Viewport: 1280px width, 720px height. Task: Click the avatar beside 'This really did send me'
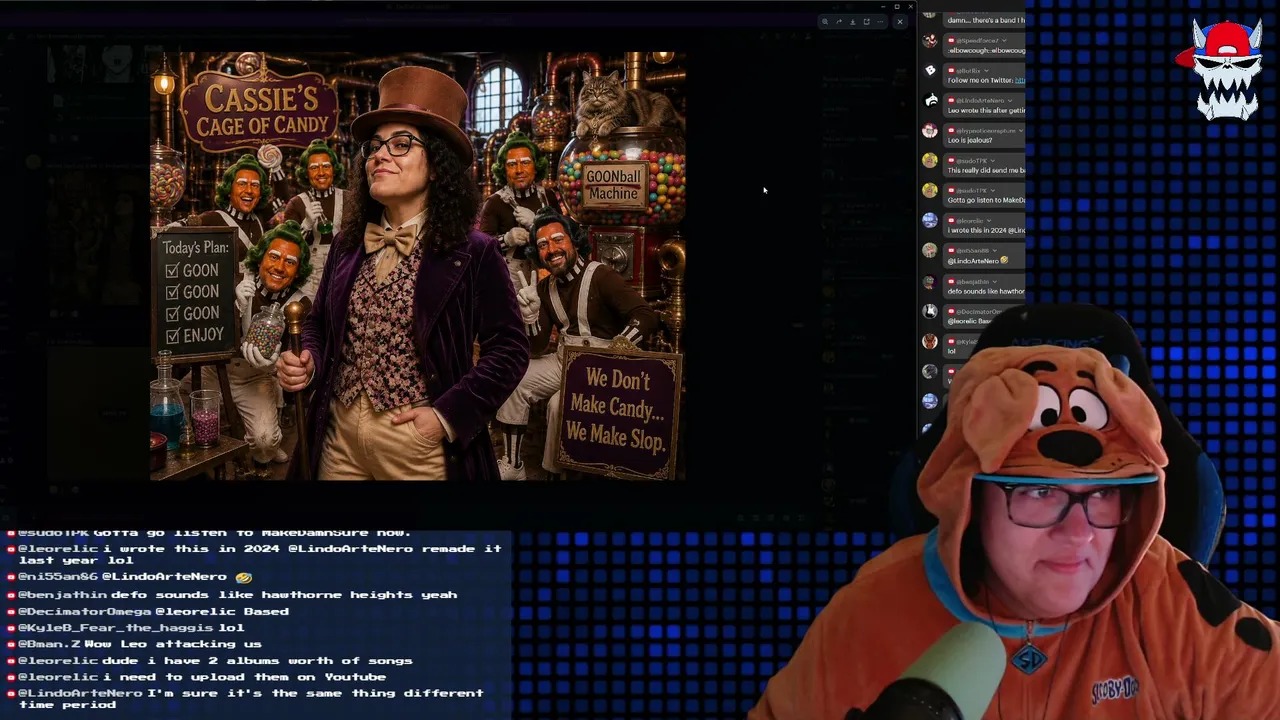coord(930,161)
